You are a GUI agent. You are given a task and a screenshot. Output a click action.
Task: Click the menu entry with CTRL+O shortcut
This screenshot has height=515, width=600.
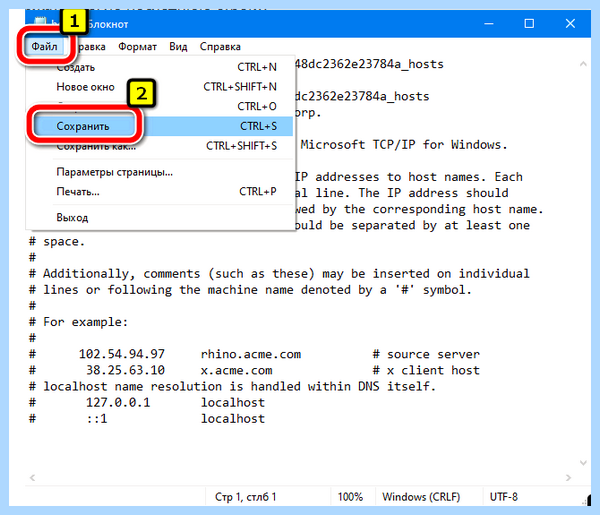(x=160, y=106)
